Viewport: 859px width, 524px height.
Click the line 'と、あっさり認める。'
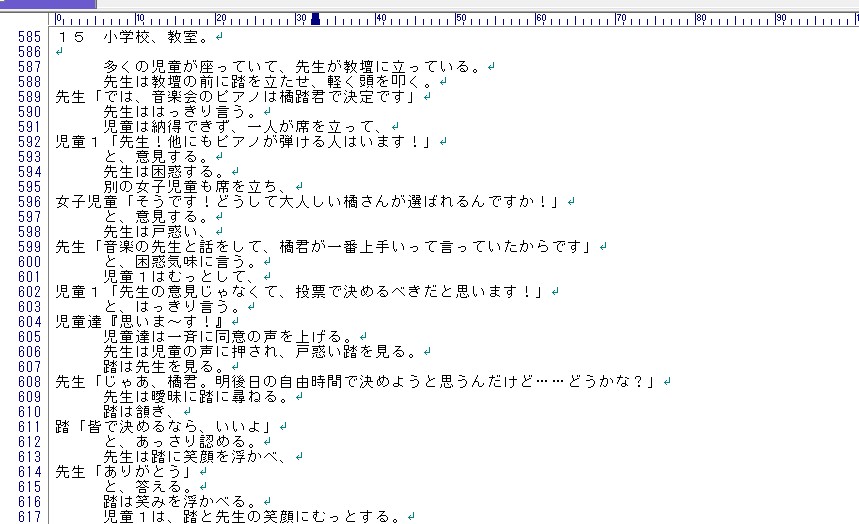[180, 442]
